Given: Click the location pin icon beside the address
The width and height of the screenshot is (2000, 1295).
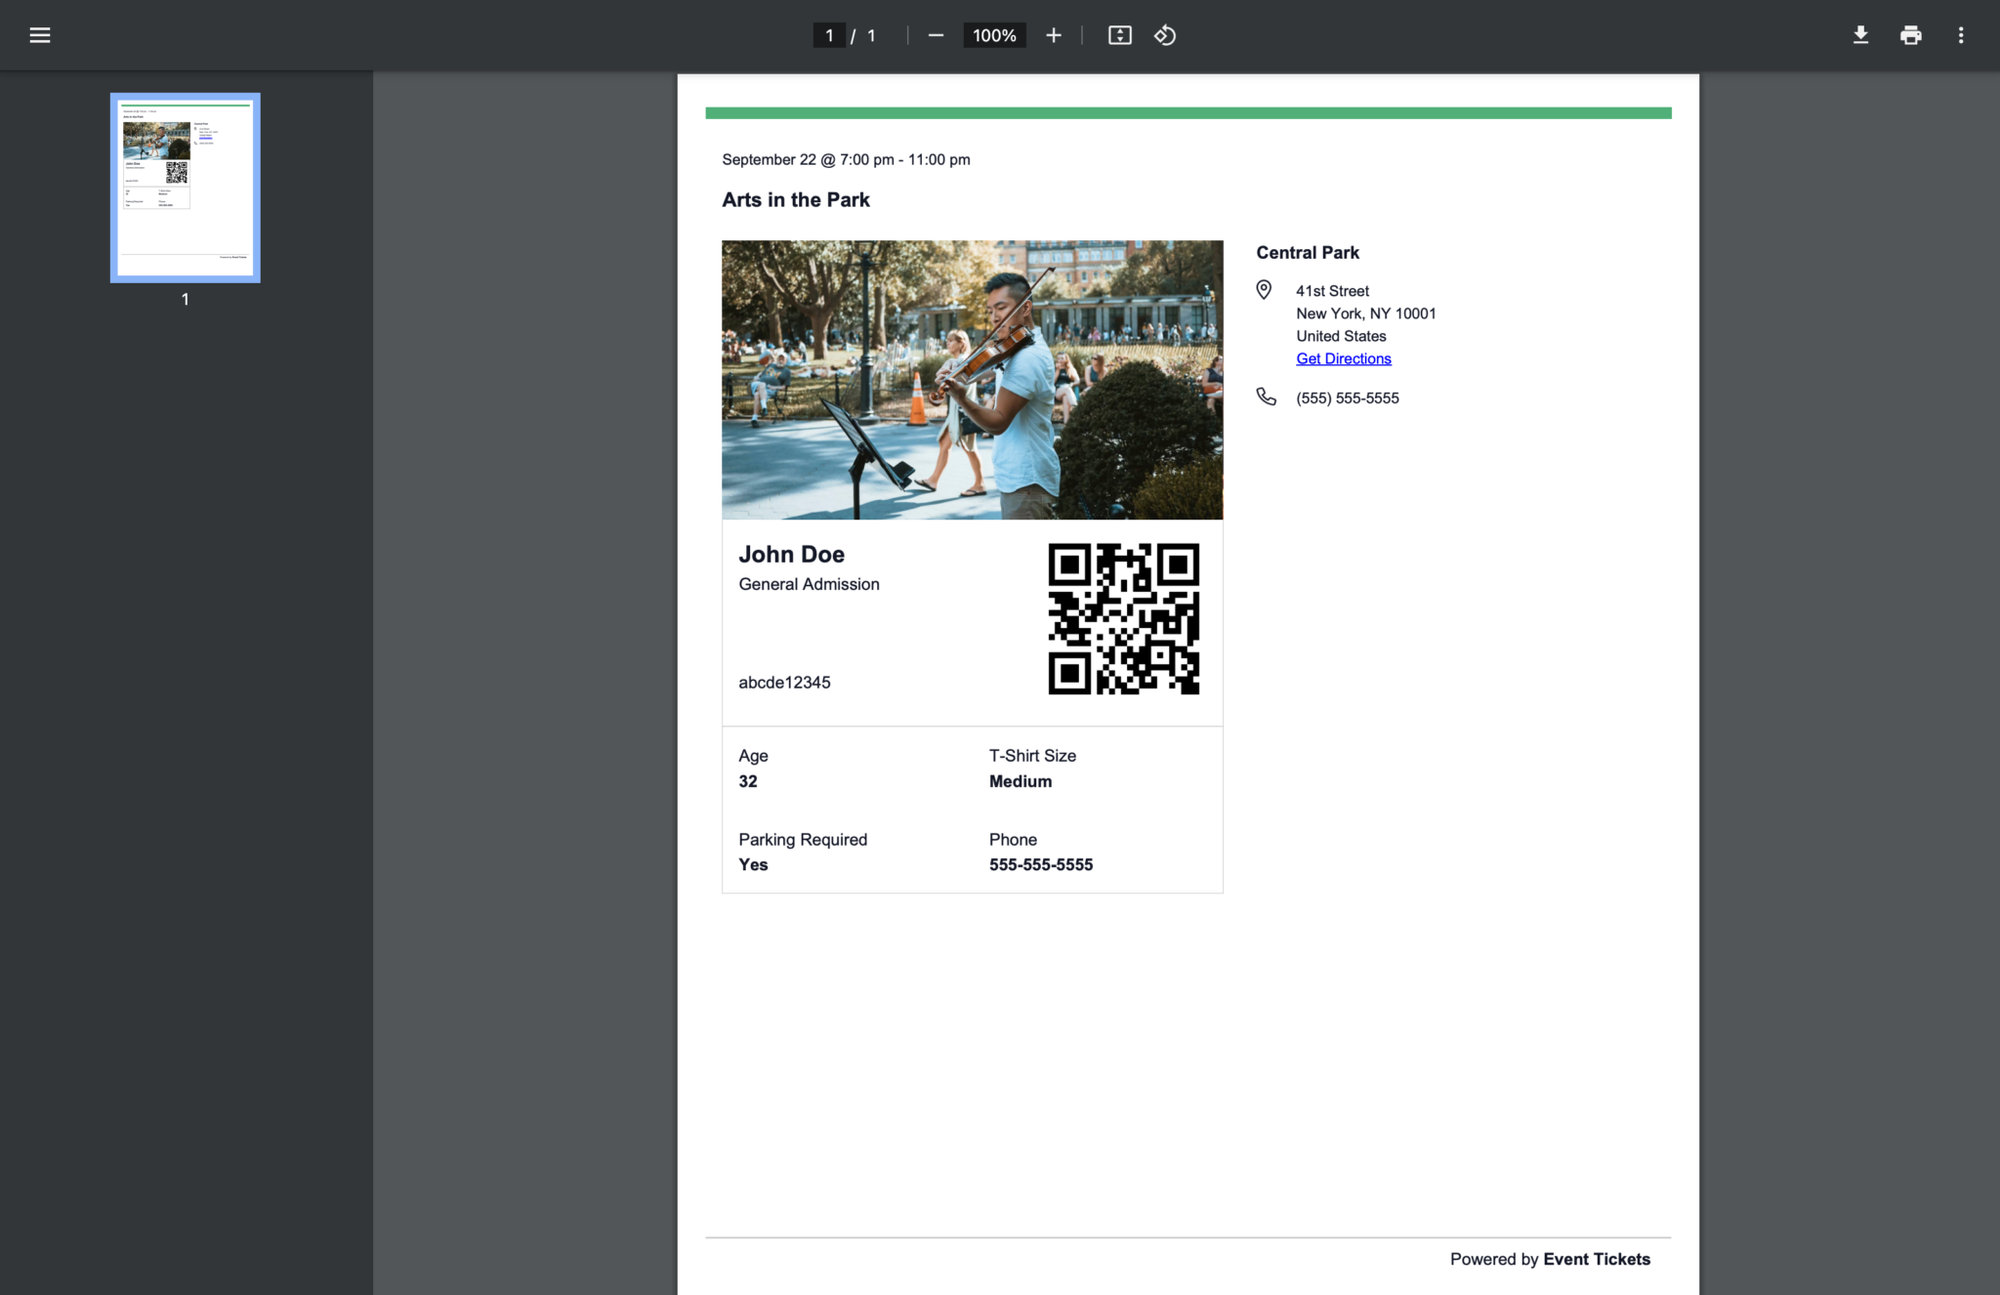Looking at the screenshot, I should pyautogui.click(x=1264, y=290).
